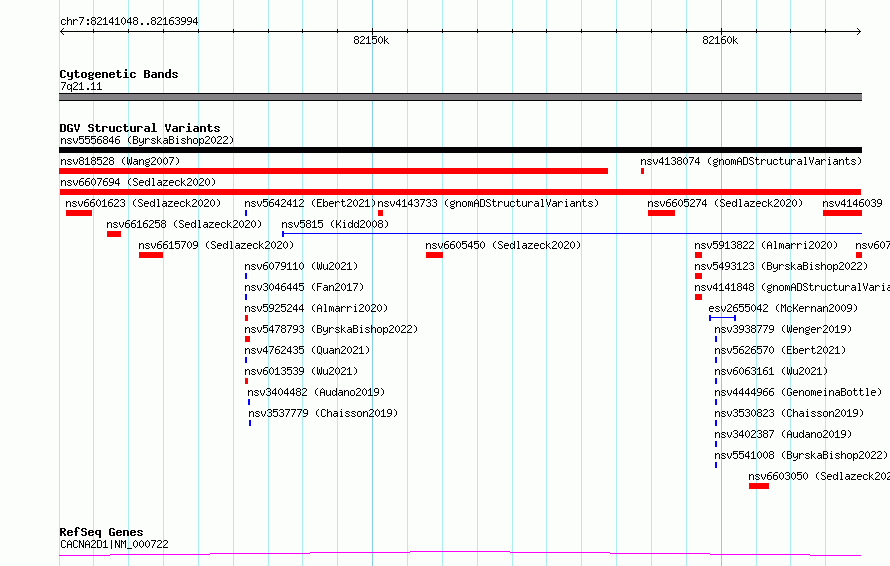Image resolution: width=890 pixels, height=566 pixels.
Task: Select the nsv3537779 (Chaisson2019) label
Action: [323, 413]
